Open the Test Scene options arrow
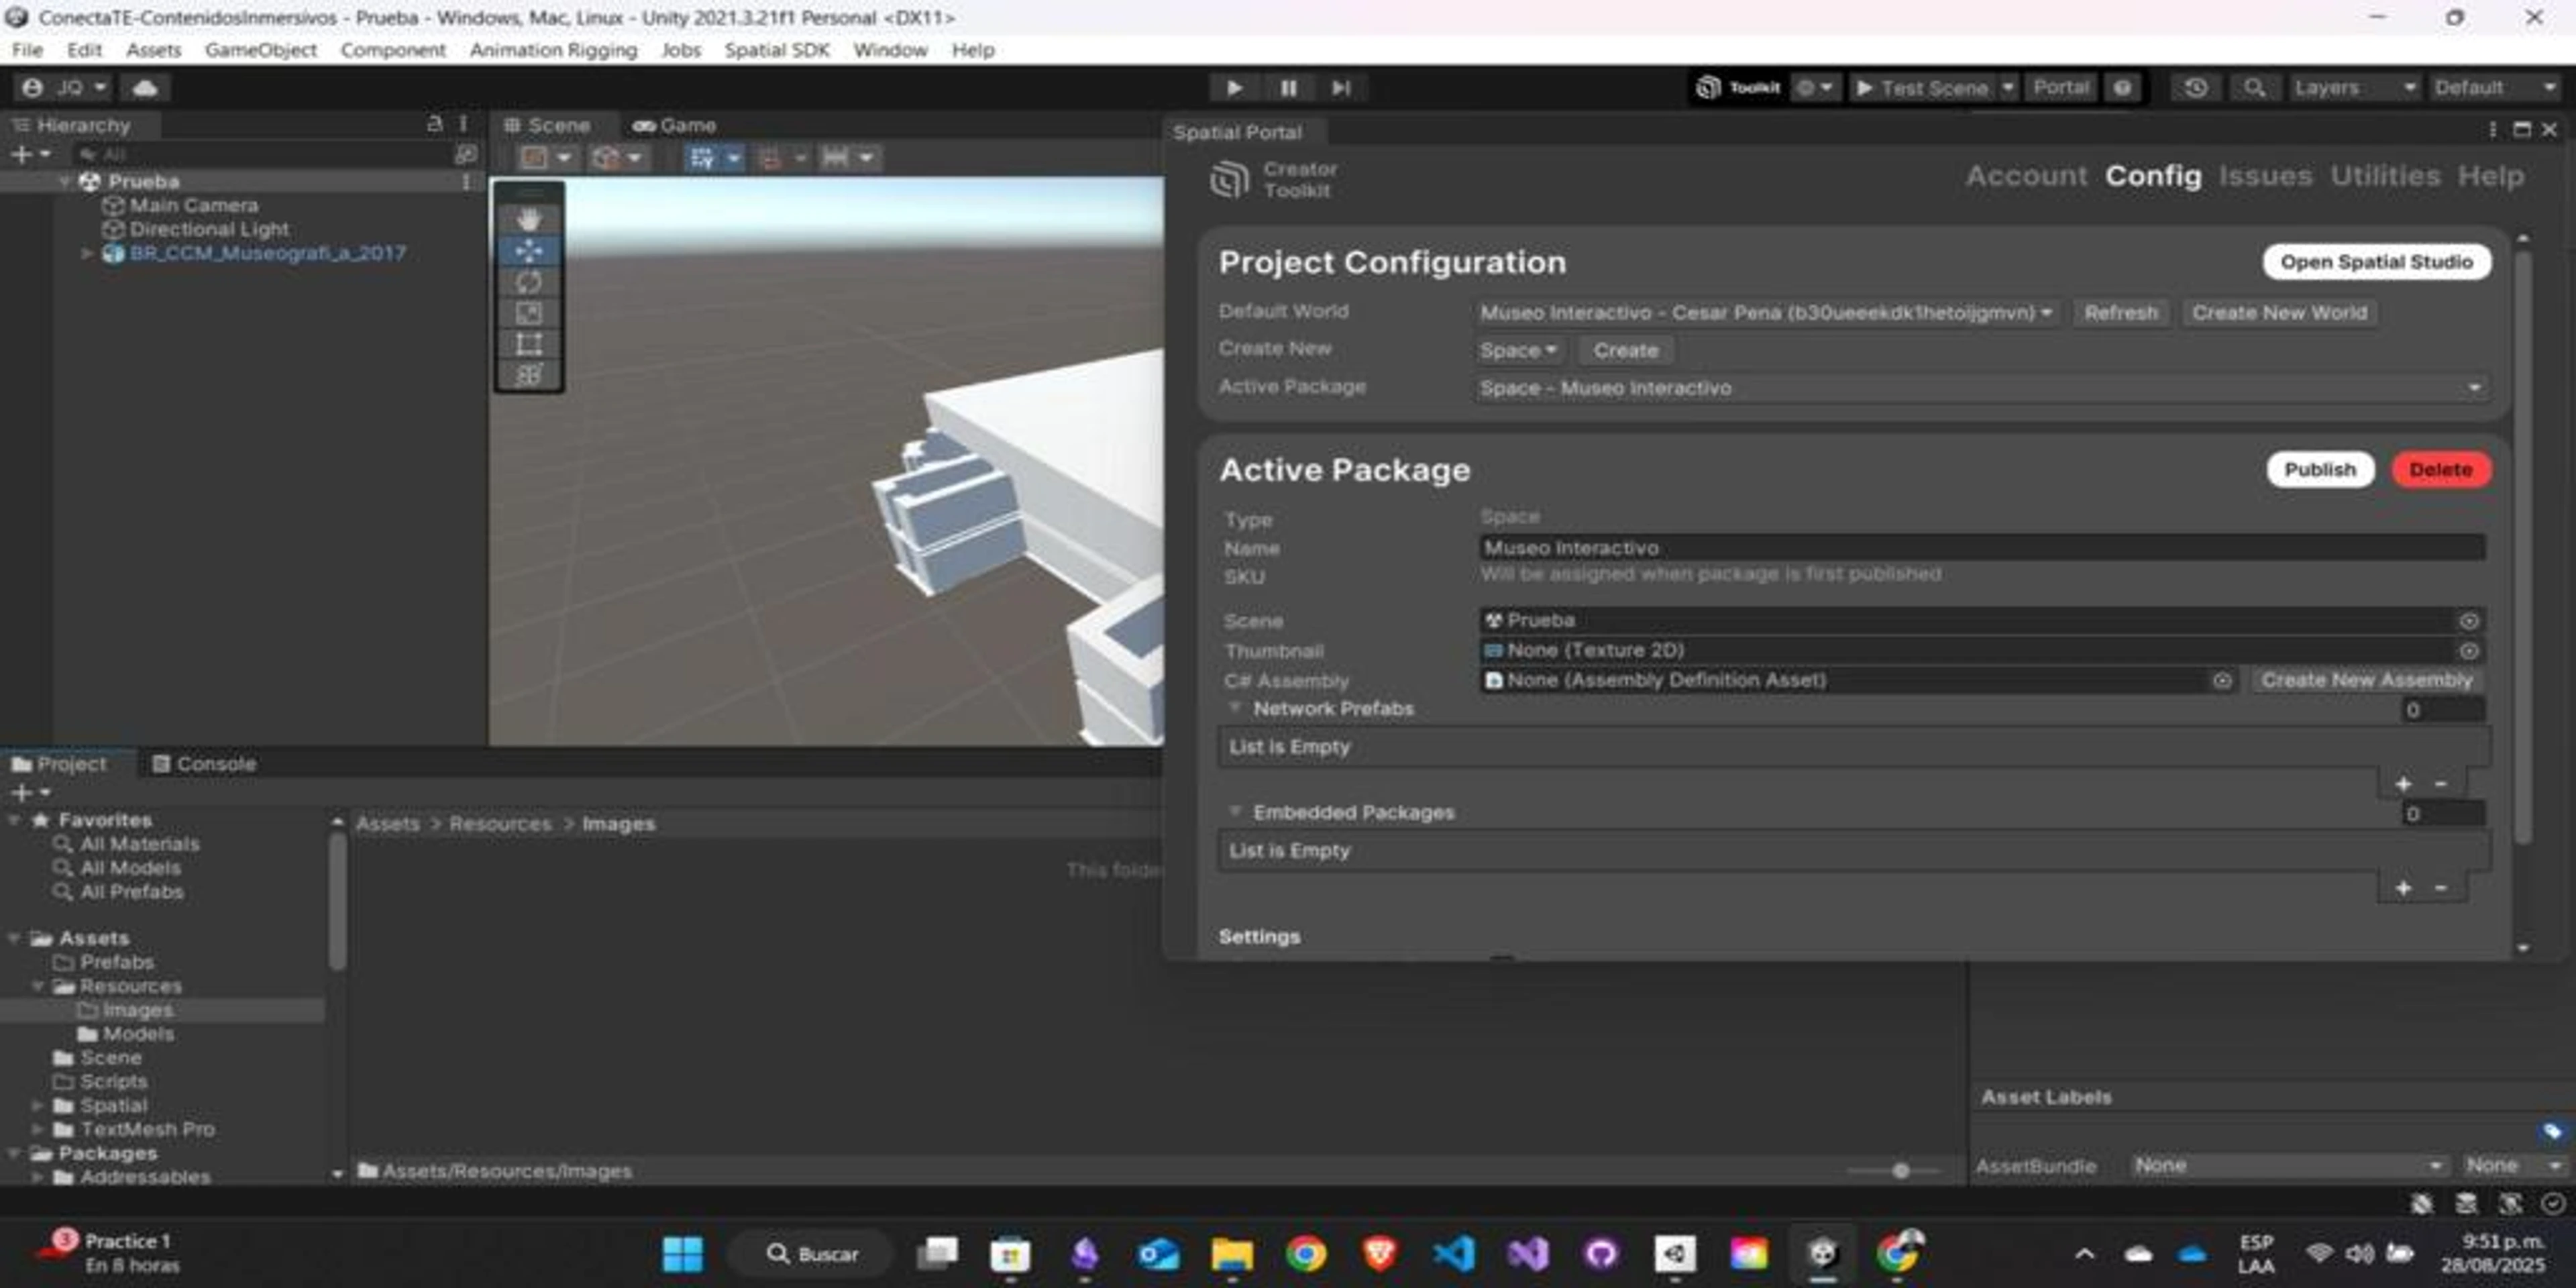 pos(2007,88)
